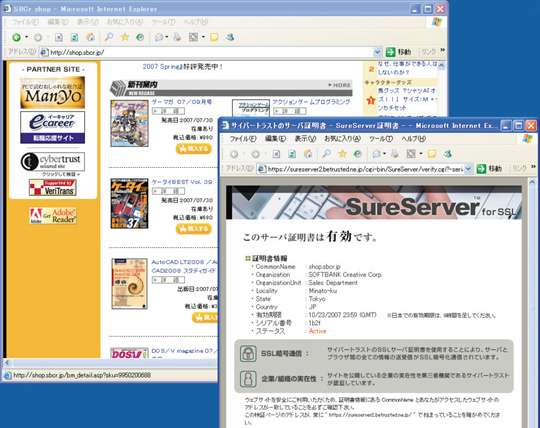The image size is (540, 428).
Task: Open Favorites star in SBCr shop toolbar
Action: tap(125, 37)
